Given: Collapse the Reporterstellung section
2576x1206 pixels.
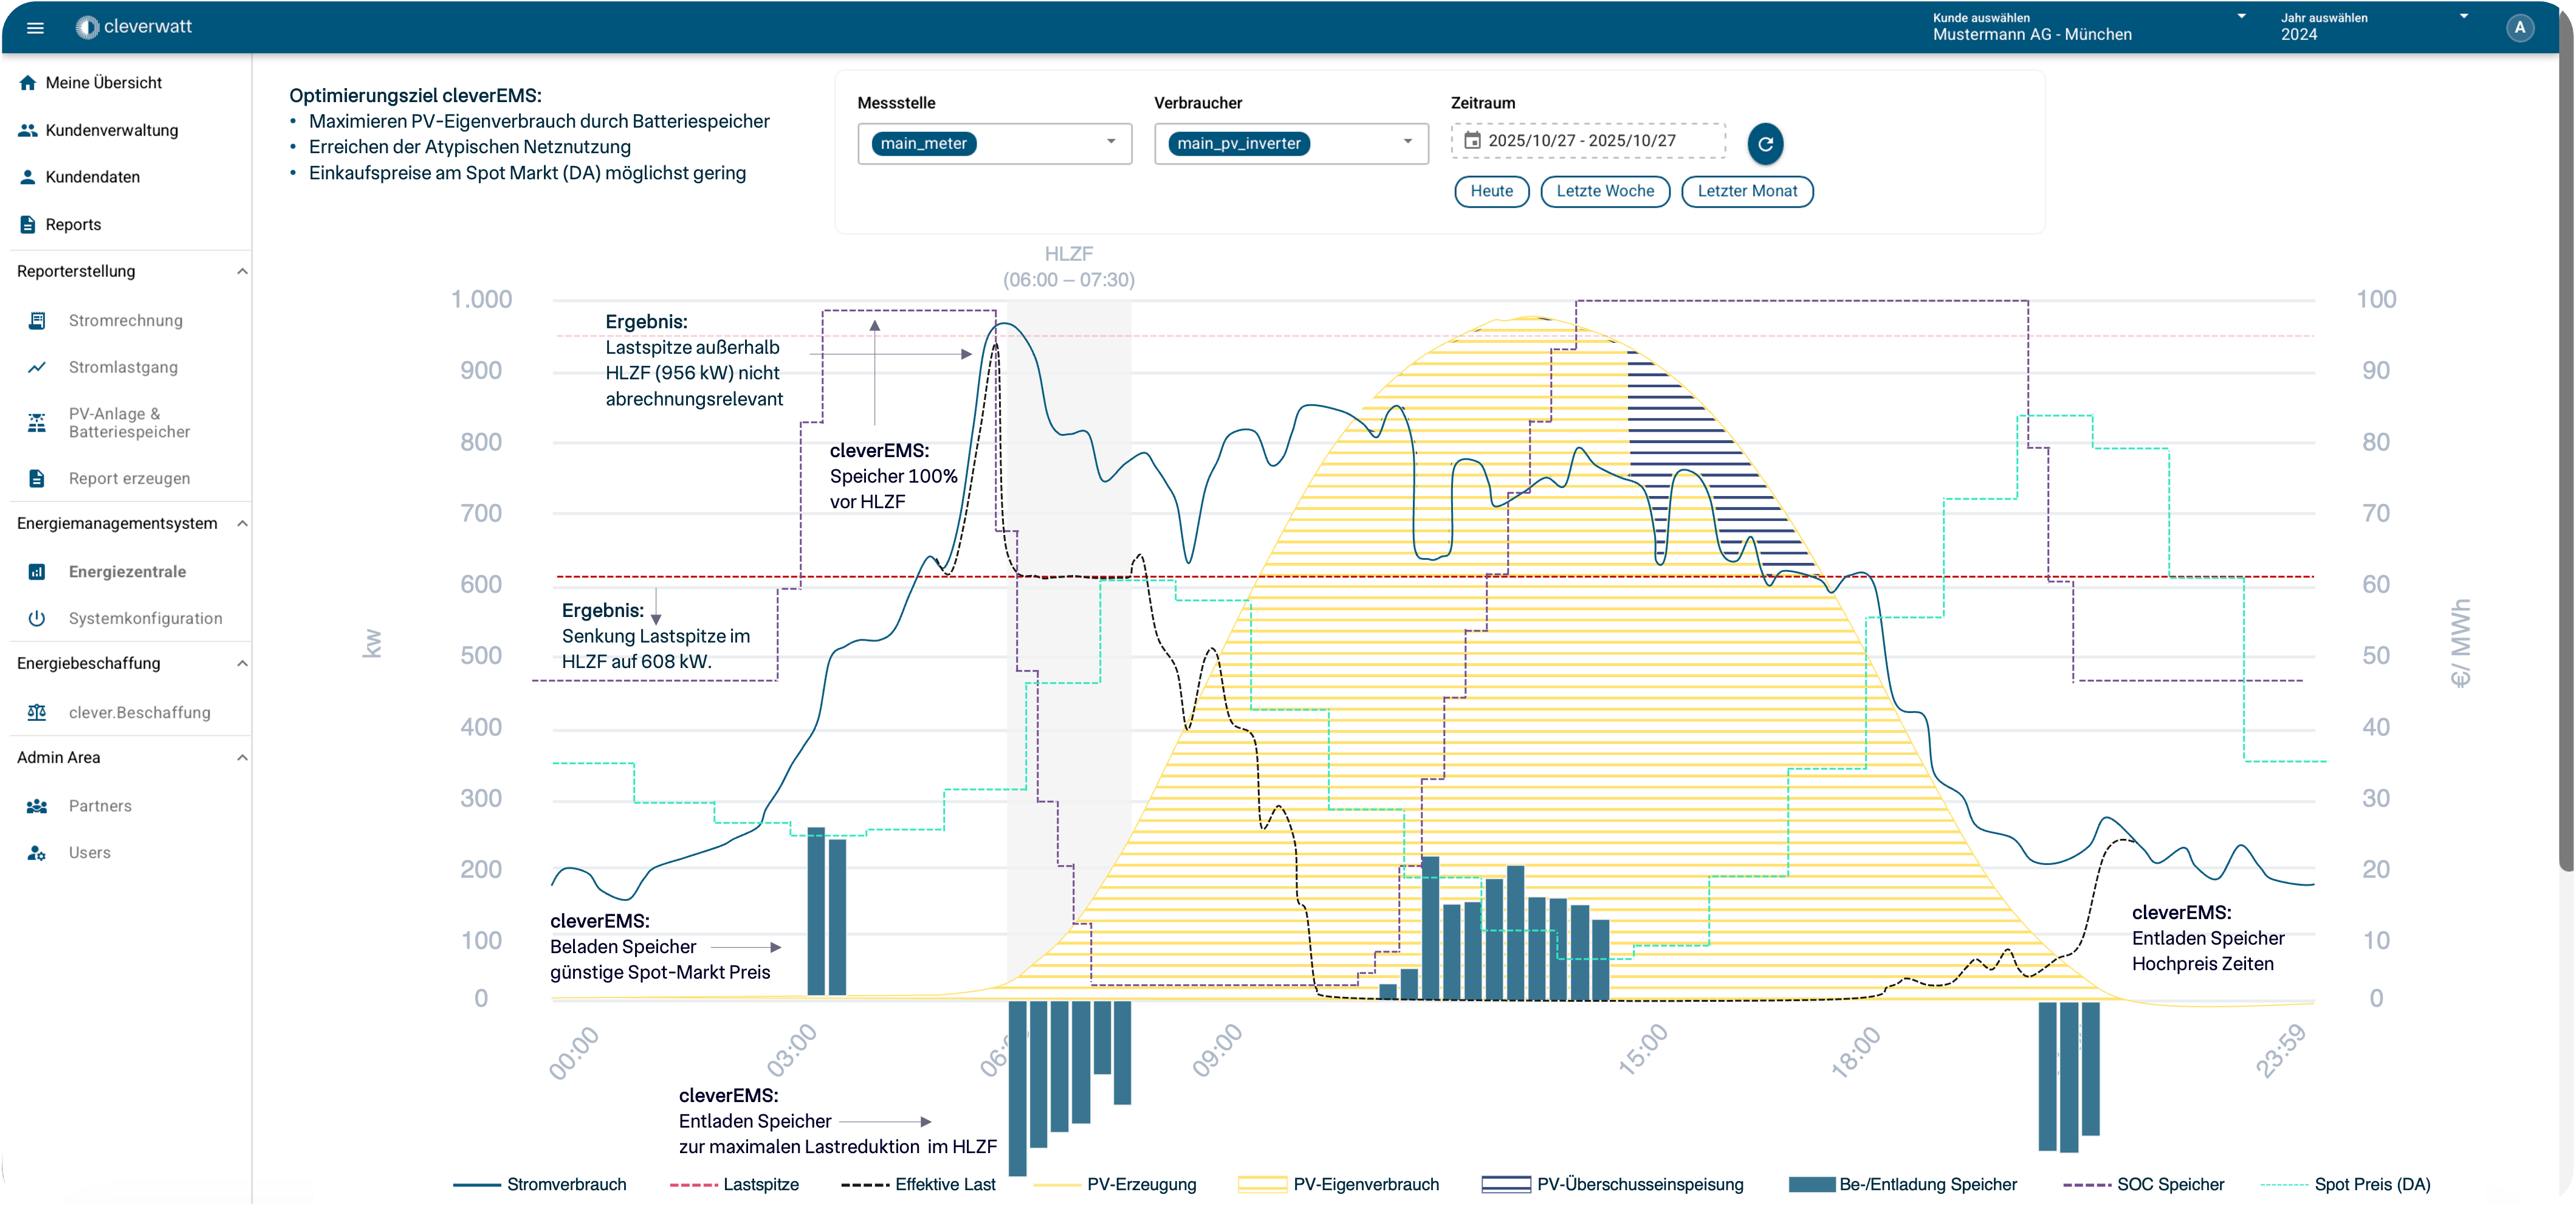Looking at the screenshot, I should point(242,272).
